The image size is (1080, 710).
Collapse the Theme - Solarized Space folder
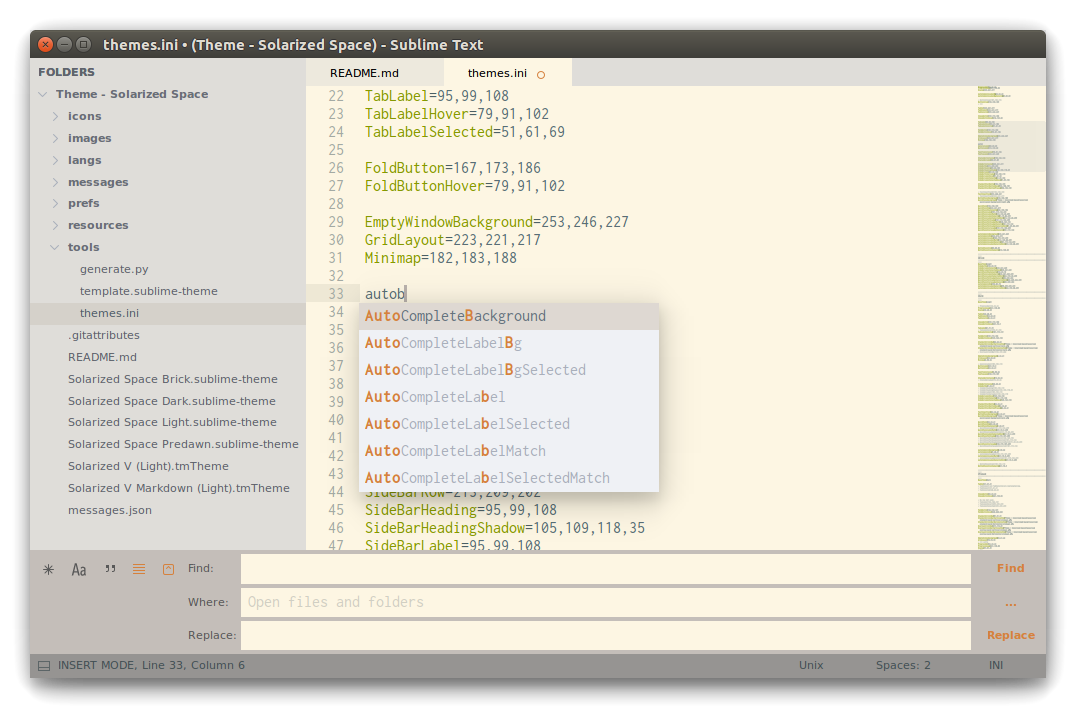tap(43, 94)
